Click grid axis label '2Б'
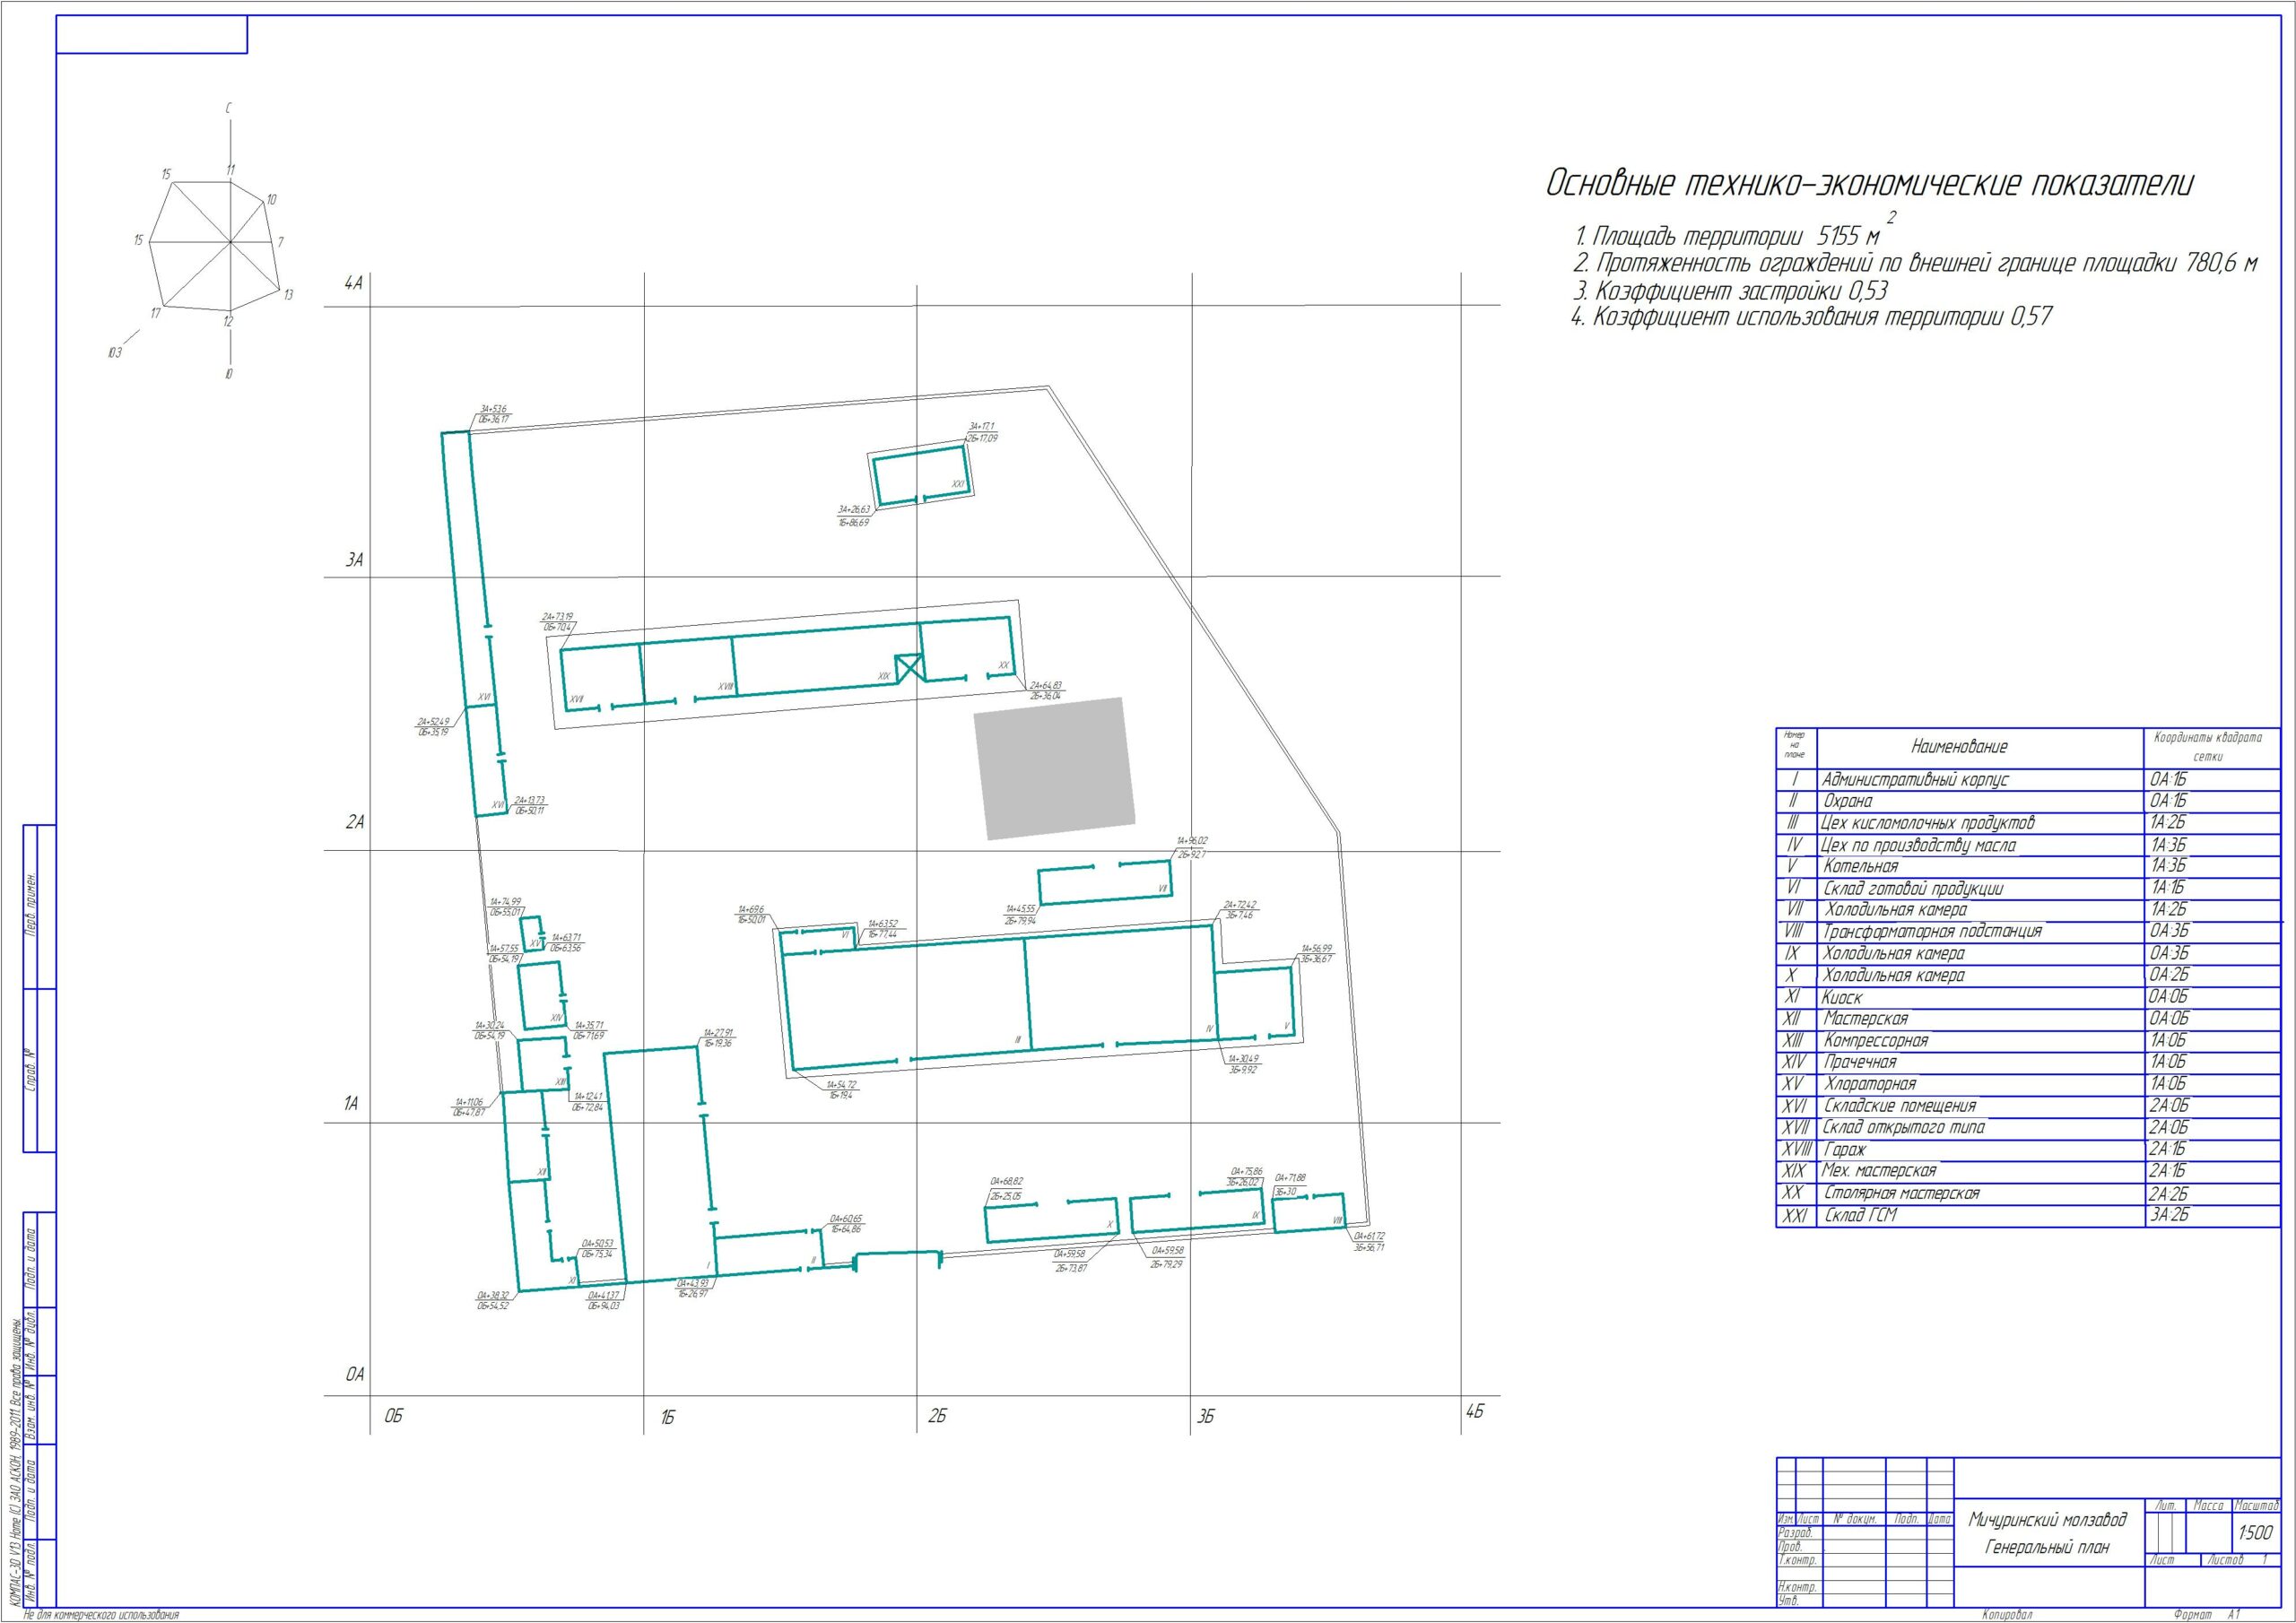This screenshot has height=1623, width=2296. [x=937, y=1417]
